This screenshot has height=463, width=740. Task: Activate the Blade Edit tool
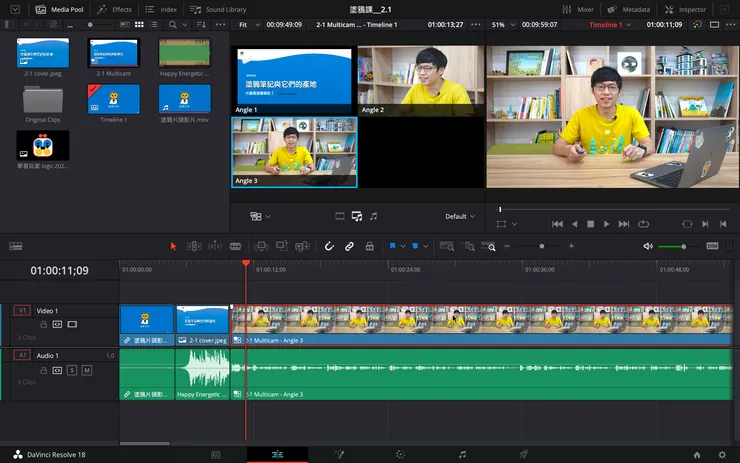point(235,245)
